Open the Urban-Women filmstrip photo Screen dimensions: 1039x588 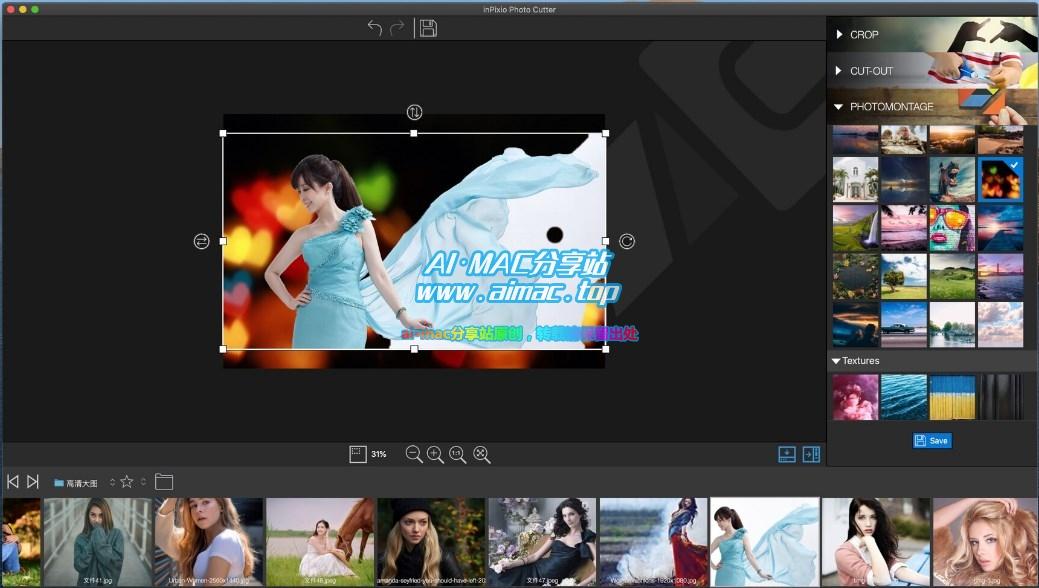point(209,542)
